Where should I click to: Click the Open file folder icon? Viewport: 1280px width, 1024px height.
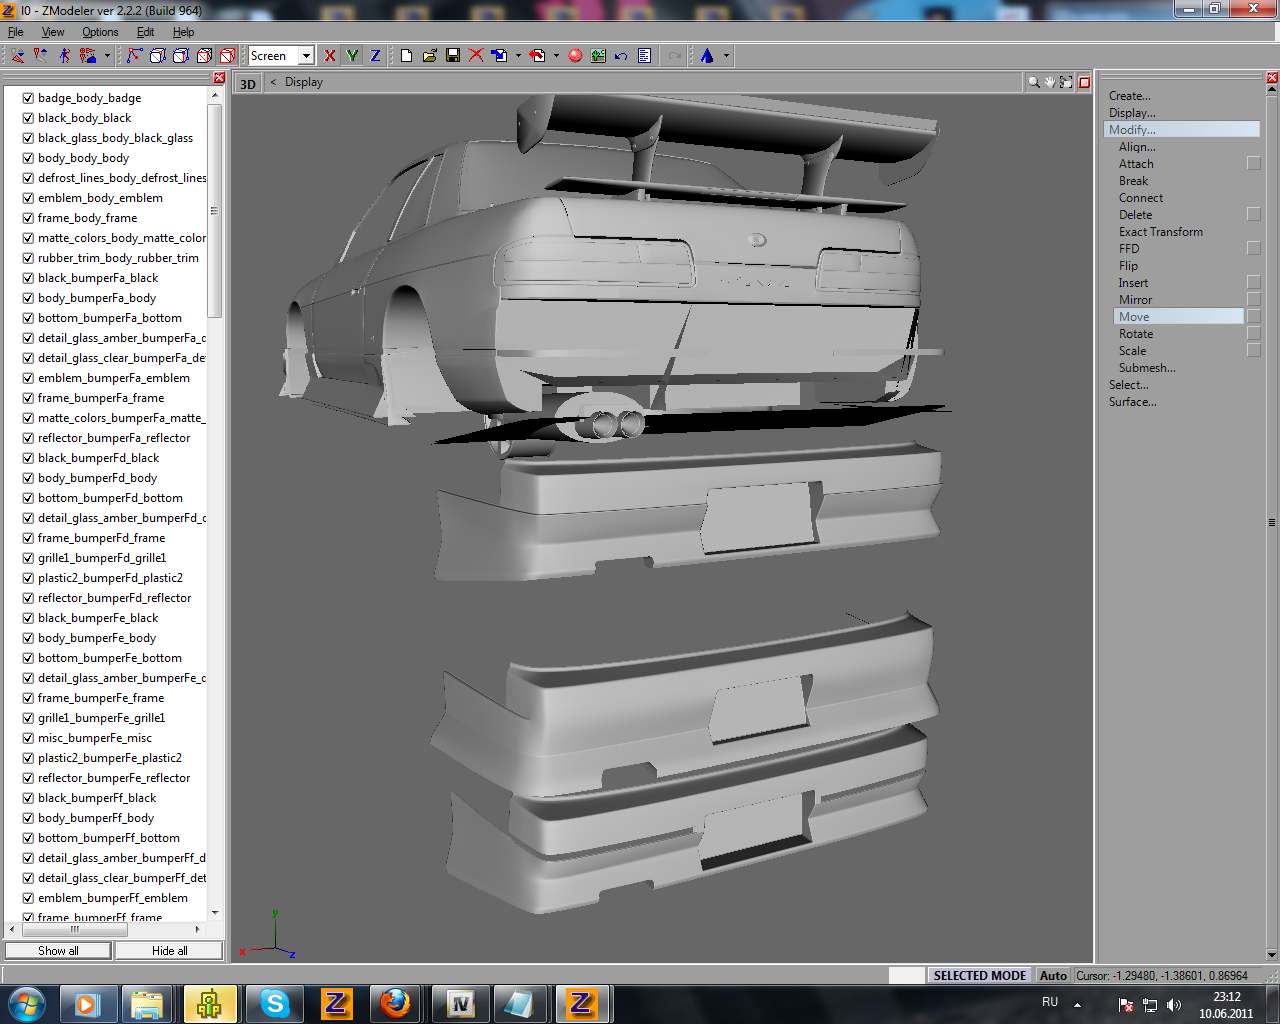click(429, 56)
